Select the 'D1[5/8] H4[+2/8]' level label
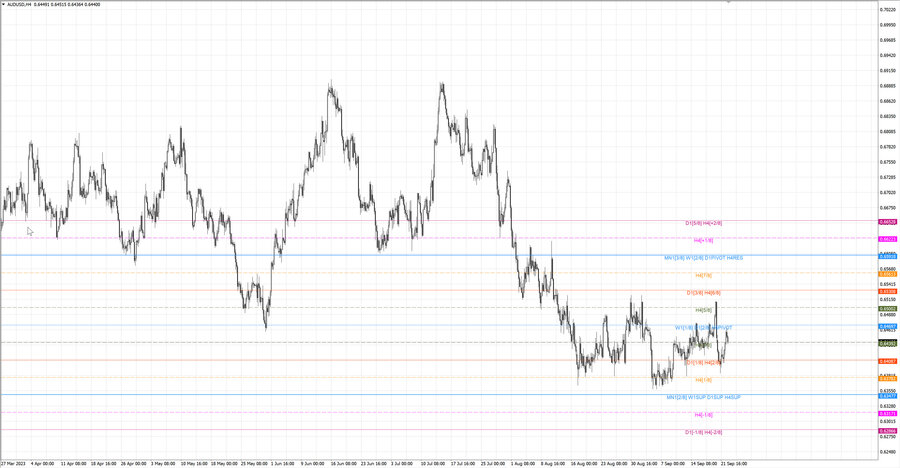This screenshot has height=468, width=900. (x=704, y=223)
